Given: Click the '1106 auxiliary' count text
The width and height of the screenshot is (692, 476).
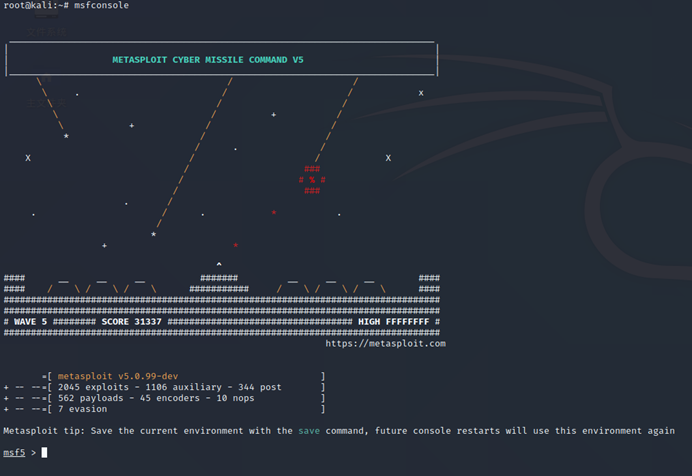Looking at the screenshot, I should pos(184,387).
